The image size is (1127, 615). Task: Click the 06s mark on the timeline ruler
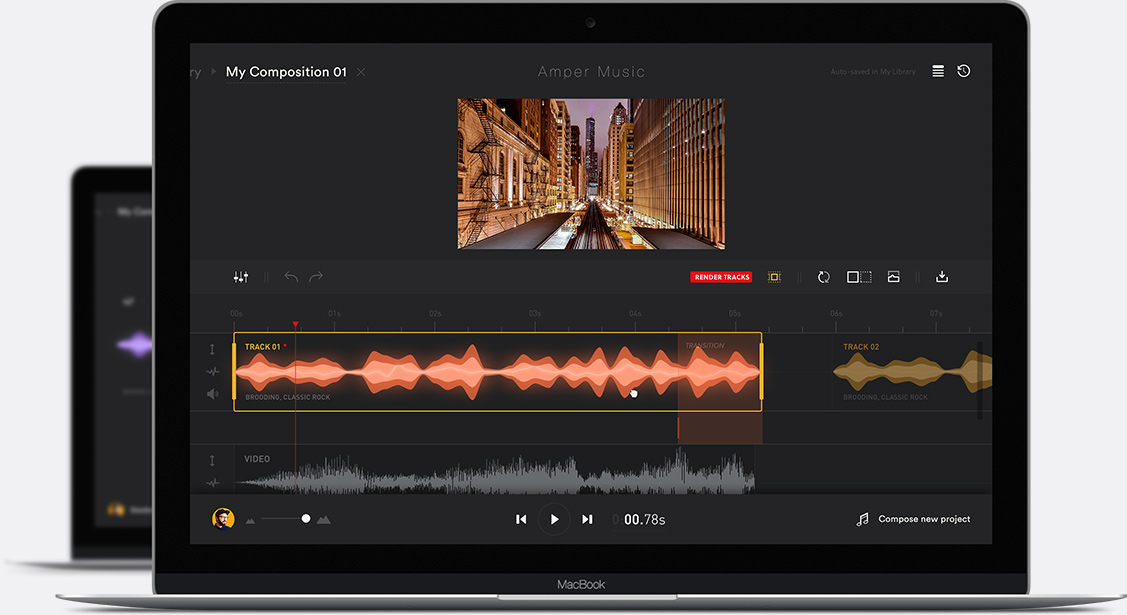point(836,313)
